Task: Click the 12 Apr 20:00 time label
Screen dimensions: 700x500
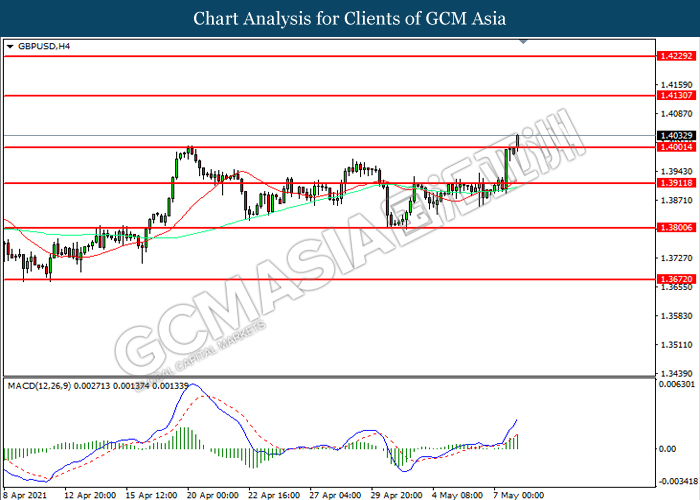Action: pos(90,495)
